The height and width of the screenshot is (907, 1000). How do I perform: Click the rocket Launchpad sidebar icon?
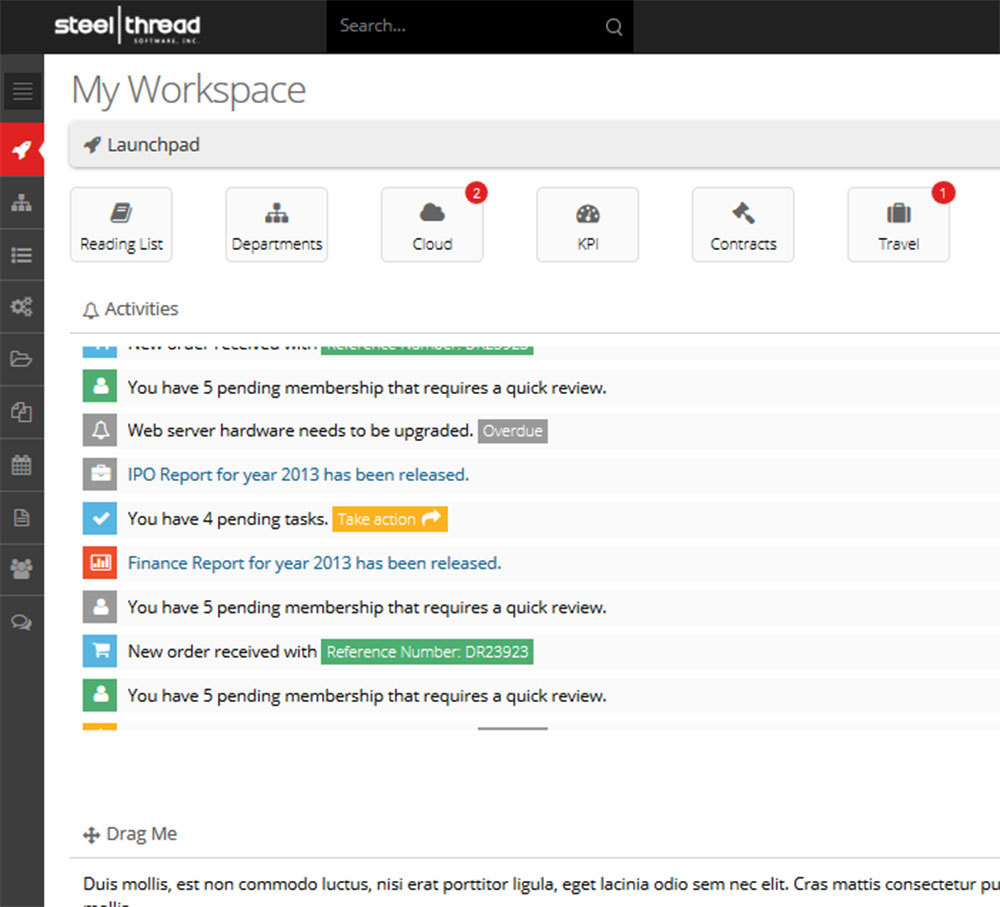(x=22, y=150)
